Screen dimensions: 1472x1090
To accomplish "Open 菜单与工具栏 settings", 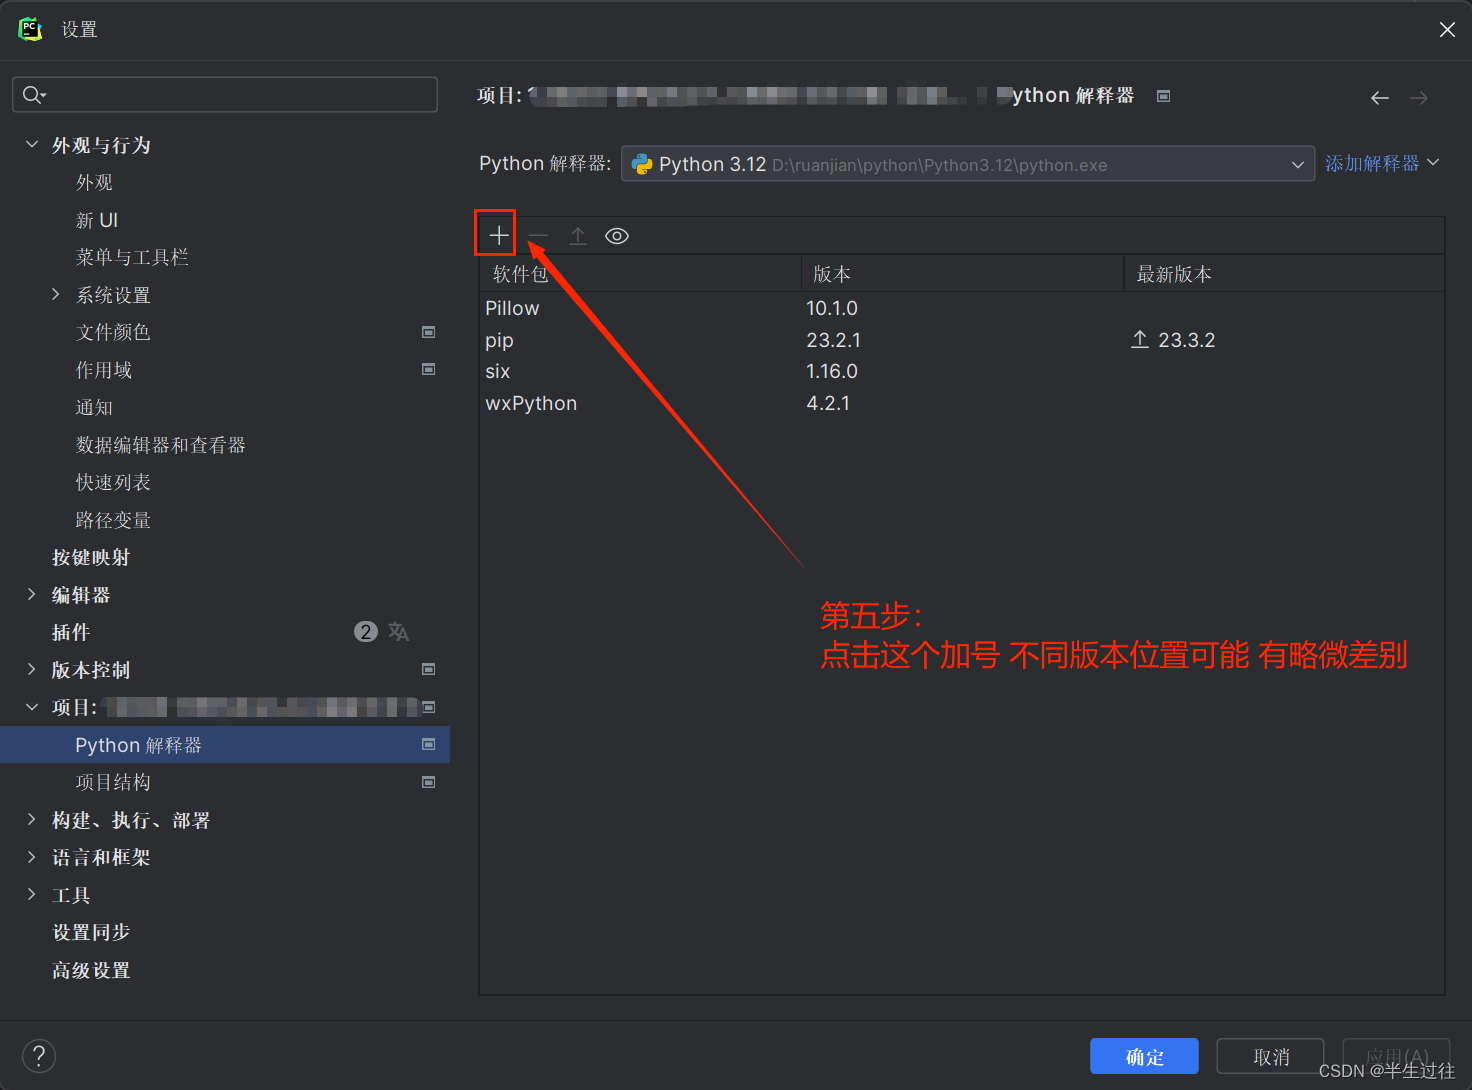I will click(x=132, y=257).
